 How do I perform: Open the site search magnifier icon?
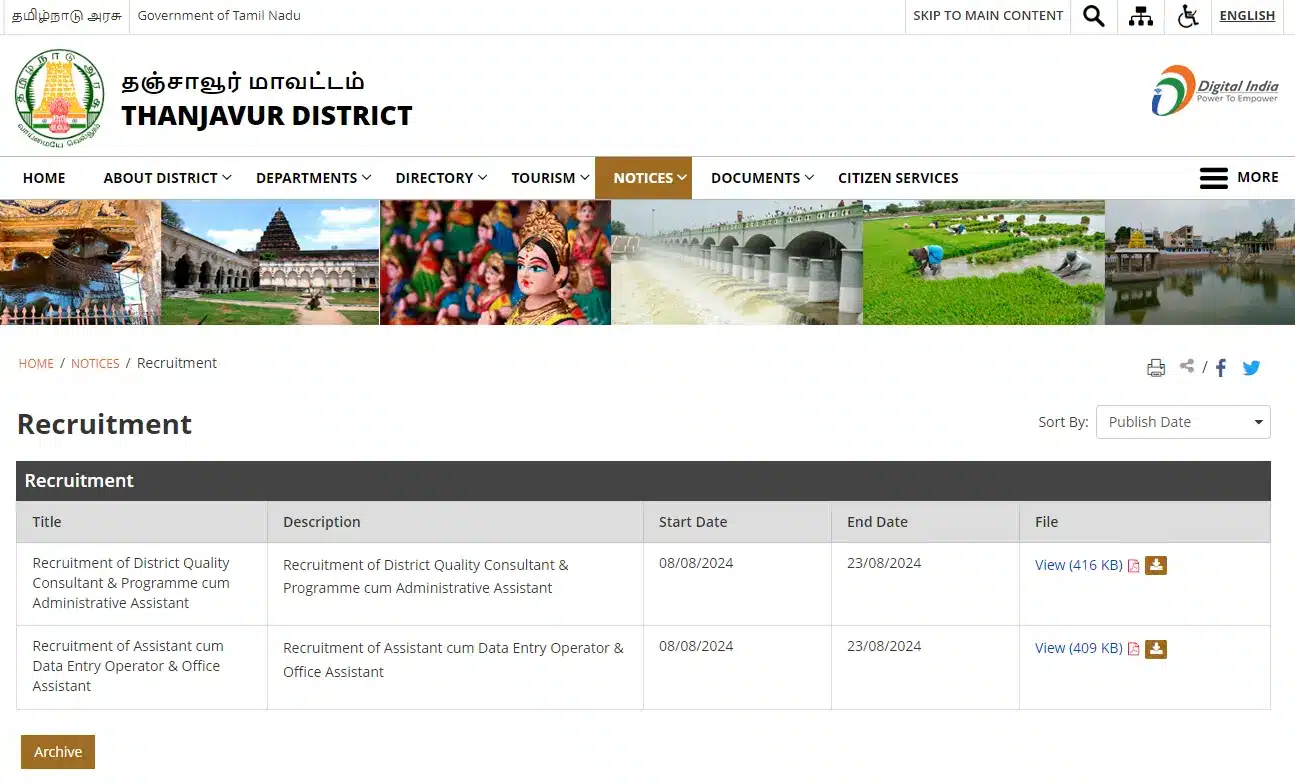(1094, 16)
